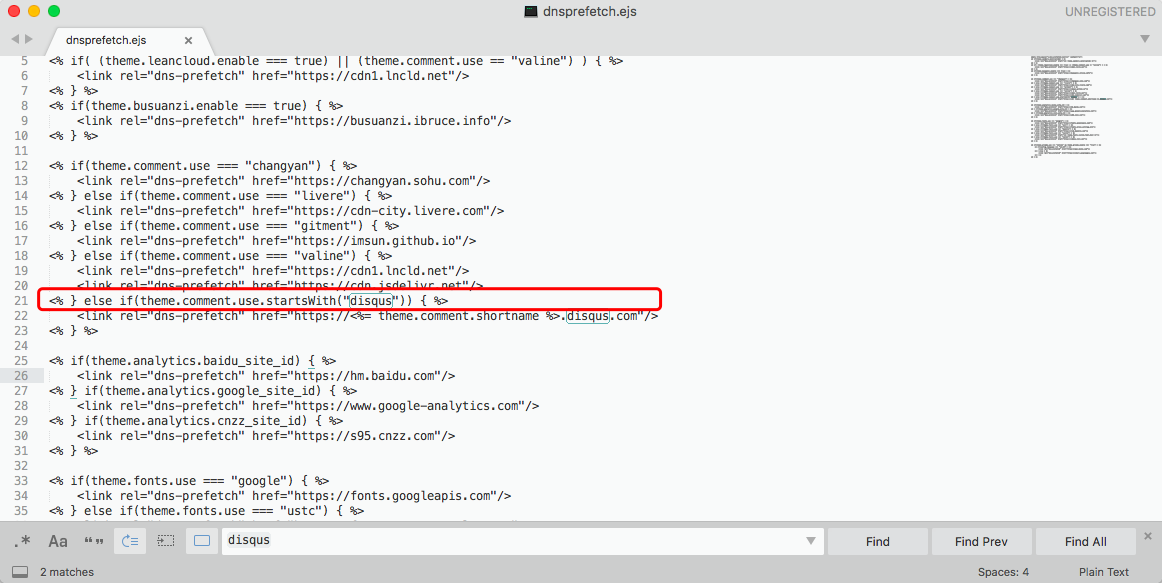Image resolution: width=1162 pixels, height=583 pixels.
Task: Open Plain Text syntax selector
Action: coord(1103,571)
